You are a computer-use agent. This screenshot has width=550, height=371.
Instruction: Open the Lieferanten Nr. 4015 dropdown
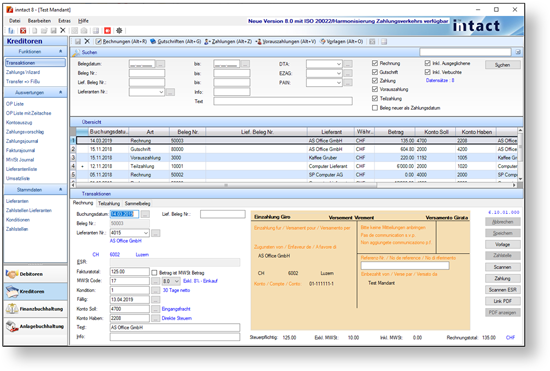[146, 233]
